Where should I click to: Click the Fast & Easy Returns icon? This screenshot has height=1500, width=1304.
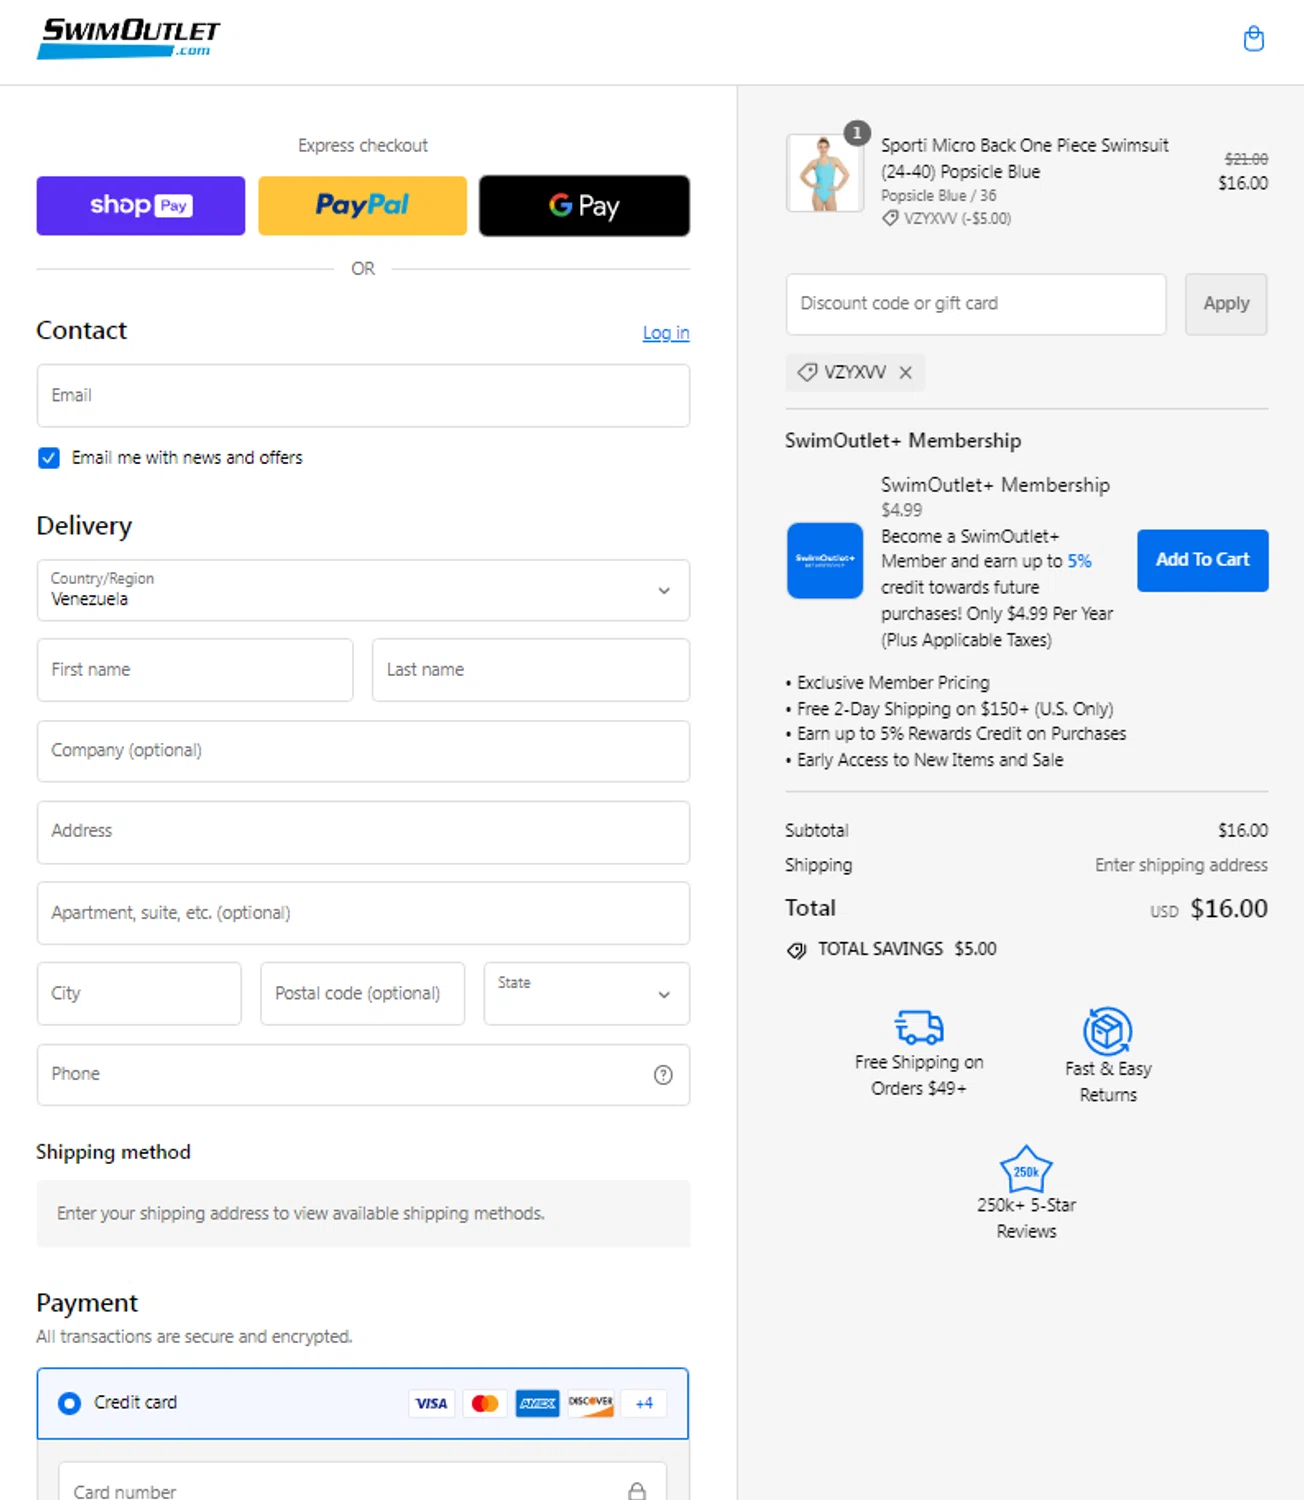click(x=1107, y=1031)
